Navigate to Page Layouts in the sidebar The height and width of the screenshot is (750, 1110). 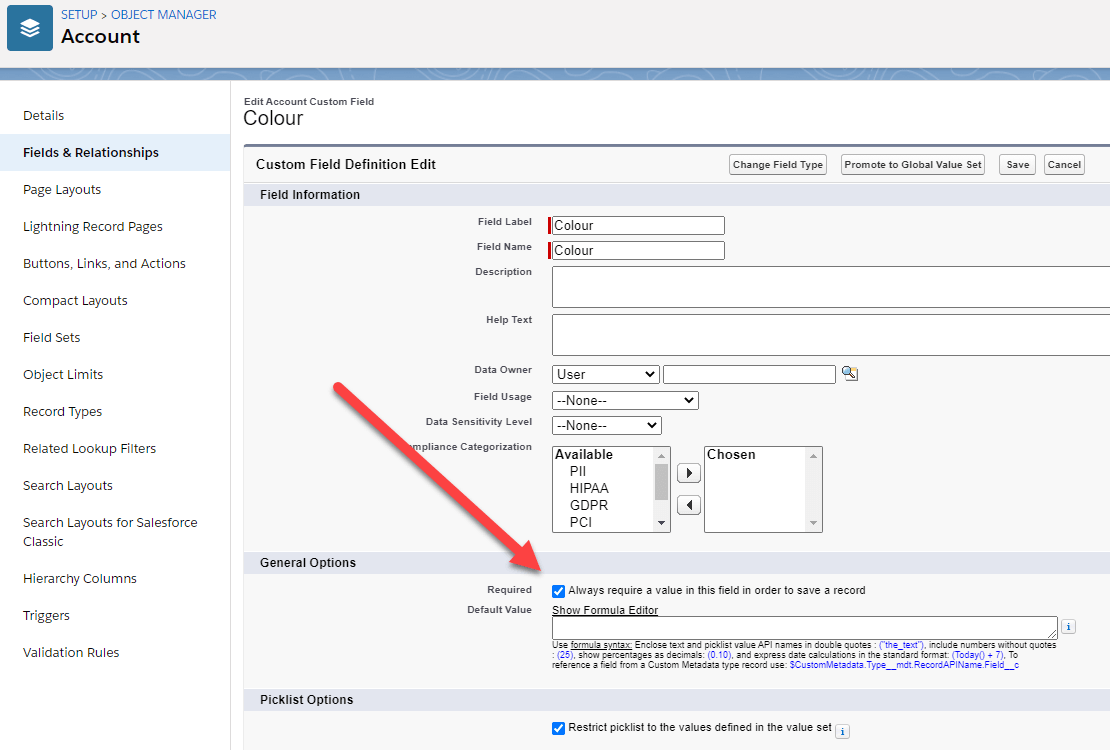tap(61, 189)
